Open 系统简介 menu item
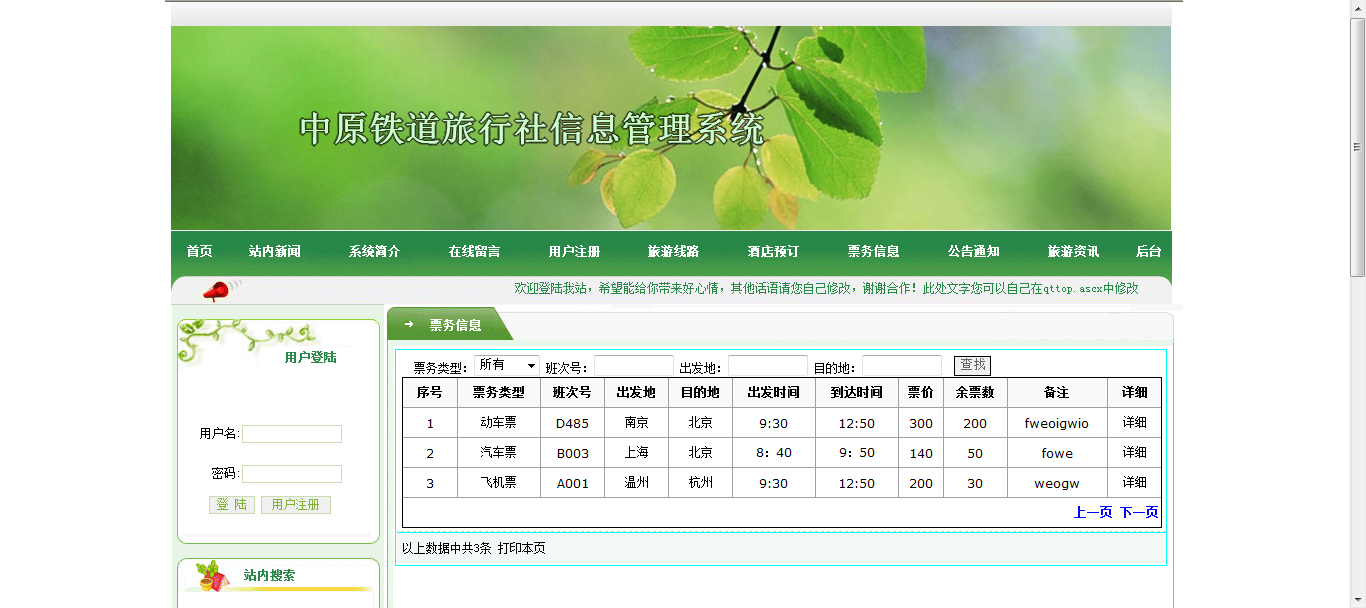Screen dimensions: 1366x608 374,252
